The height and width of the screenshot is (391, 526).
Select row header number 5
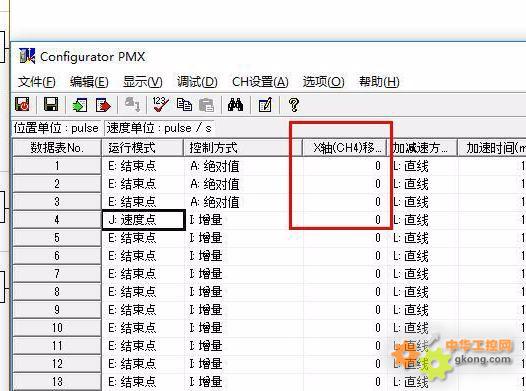57,238
